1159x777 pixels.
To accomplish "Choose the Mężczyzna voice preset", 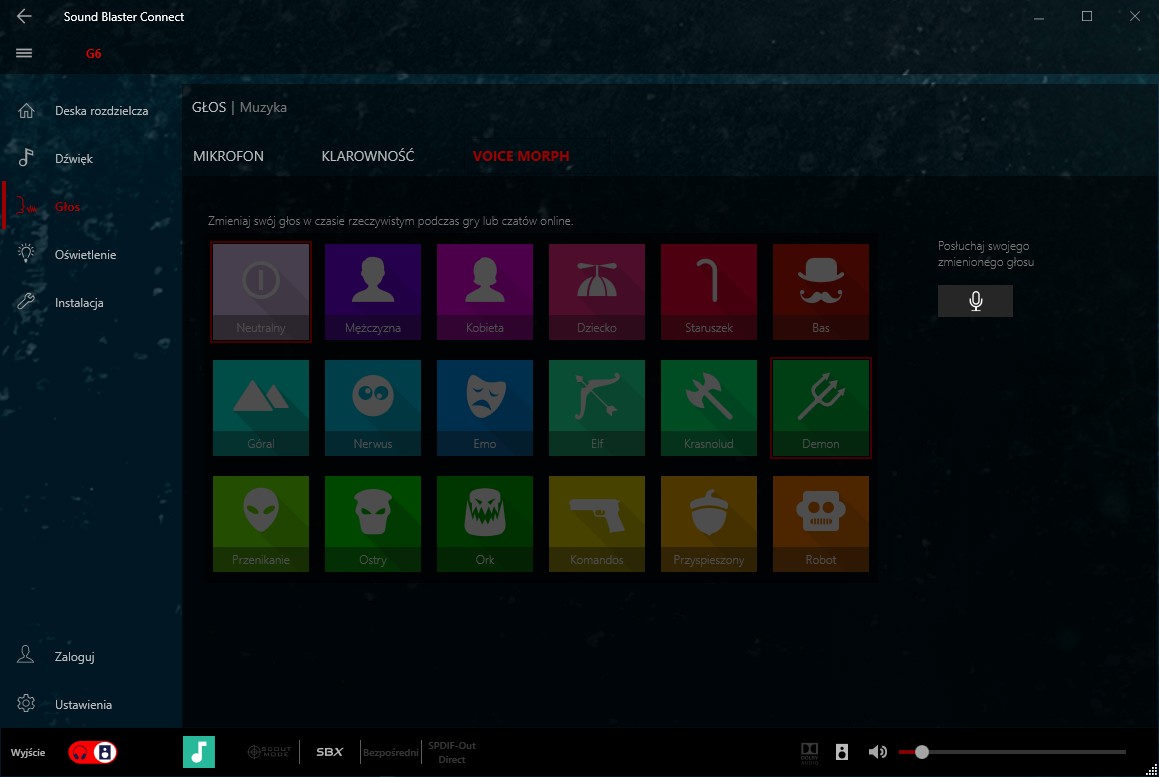I will point(373,292).
